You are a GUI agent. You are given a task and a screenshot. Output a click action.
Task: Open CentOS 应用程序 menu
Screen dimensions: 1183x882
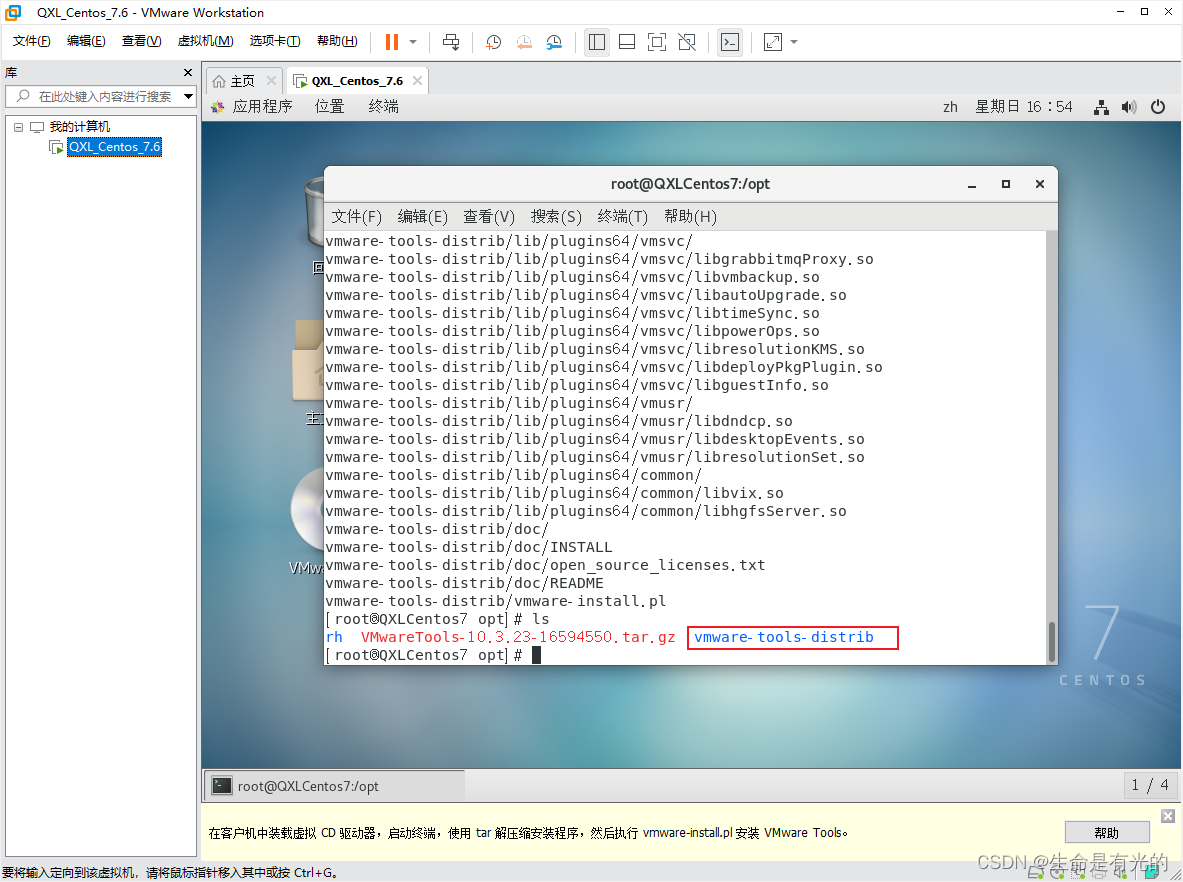(x=262, y=106)
